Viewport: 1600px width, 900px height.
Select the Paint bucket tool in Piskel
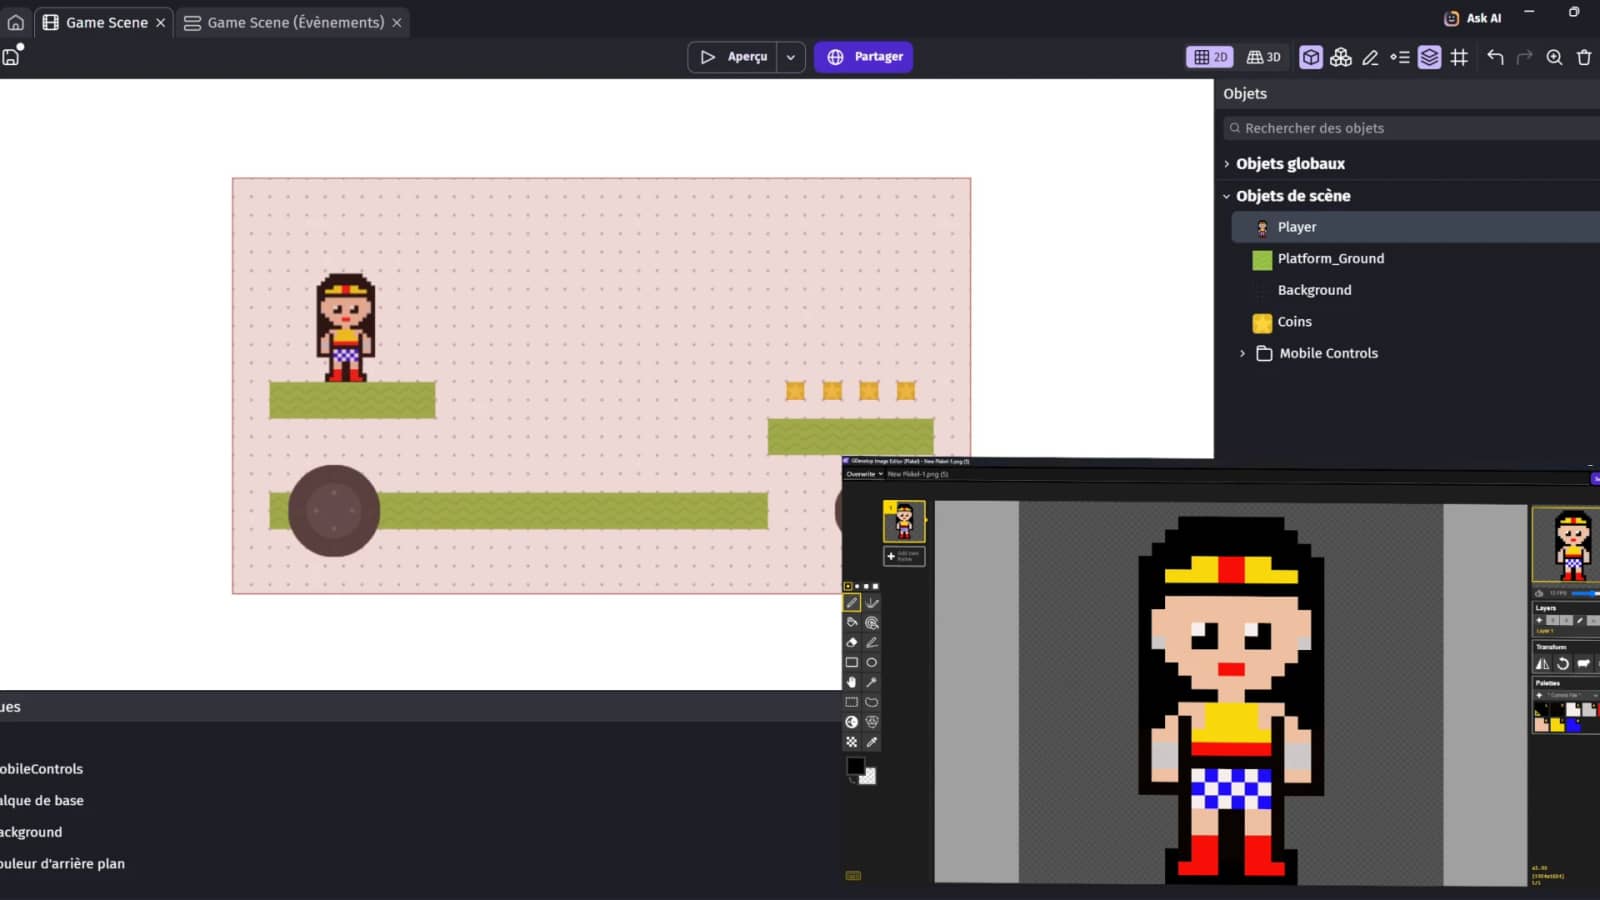click(852, 622)
